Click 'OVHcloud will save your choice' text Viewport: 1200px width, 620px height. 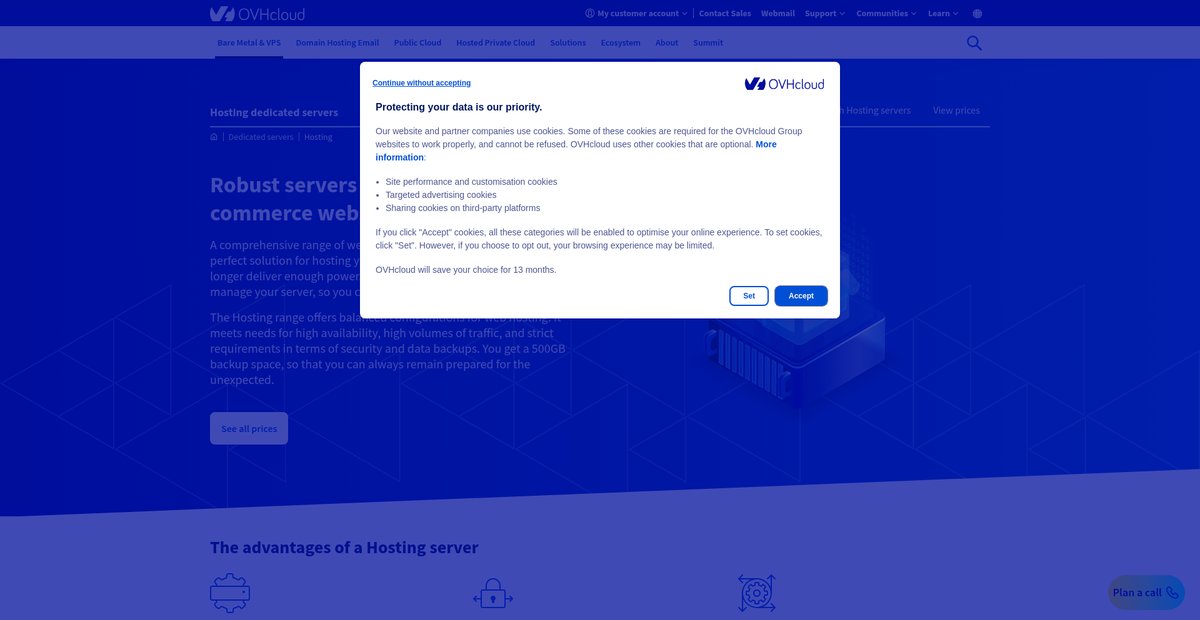(x=466, y=270)
